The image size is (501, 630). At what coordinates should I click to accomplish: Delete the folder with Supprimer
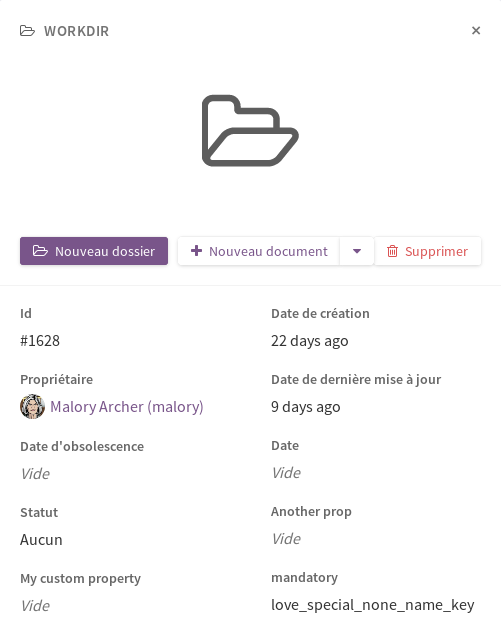point(427,251)
